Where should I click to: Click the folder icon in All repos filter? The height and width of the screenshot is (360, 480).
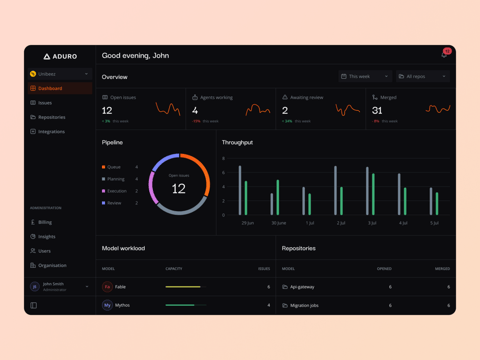pyautogui.click(x=401, y=76)
